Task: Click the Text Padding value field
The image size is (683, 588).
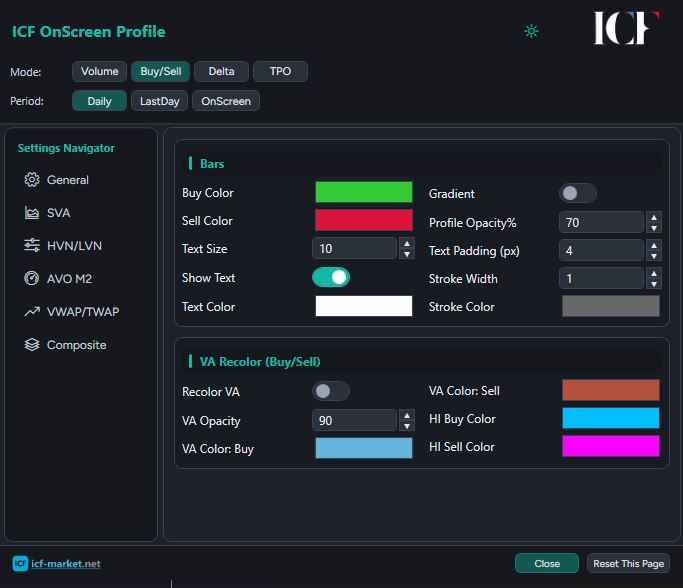Action: tap(602, 250)
